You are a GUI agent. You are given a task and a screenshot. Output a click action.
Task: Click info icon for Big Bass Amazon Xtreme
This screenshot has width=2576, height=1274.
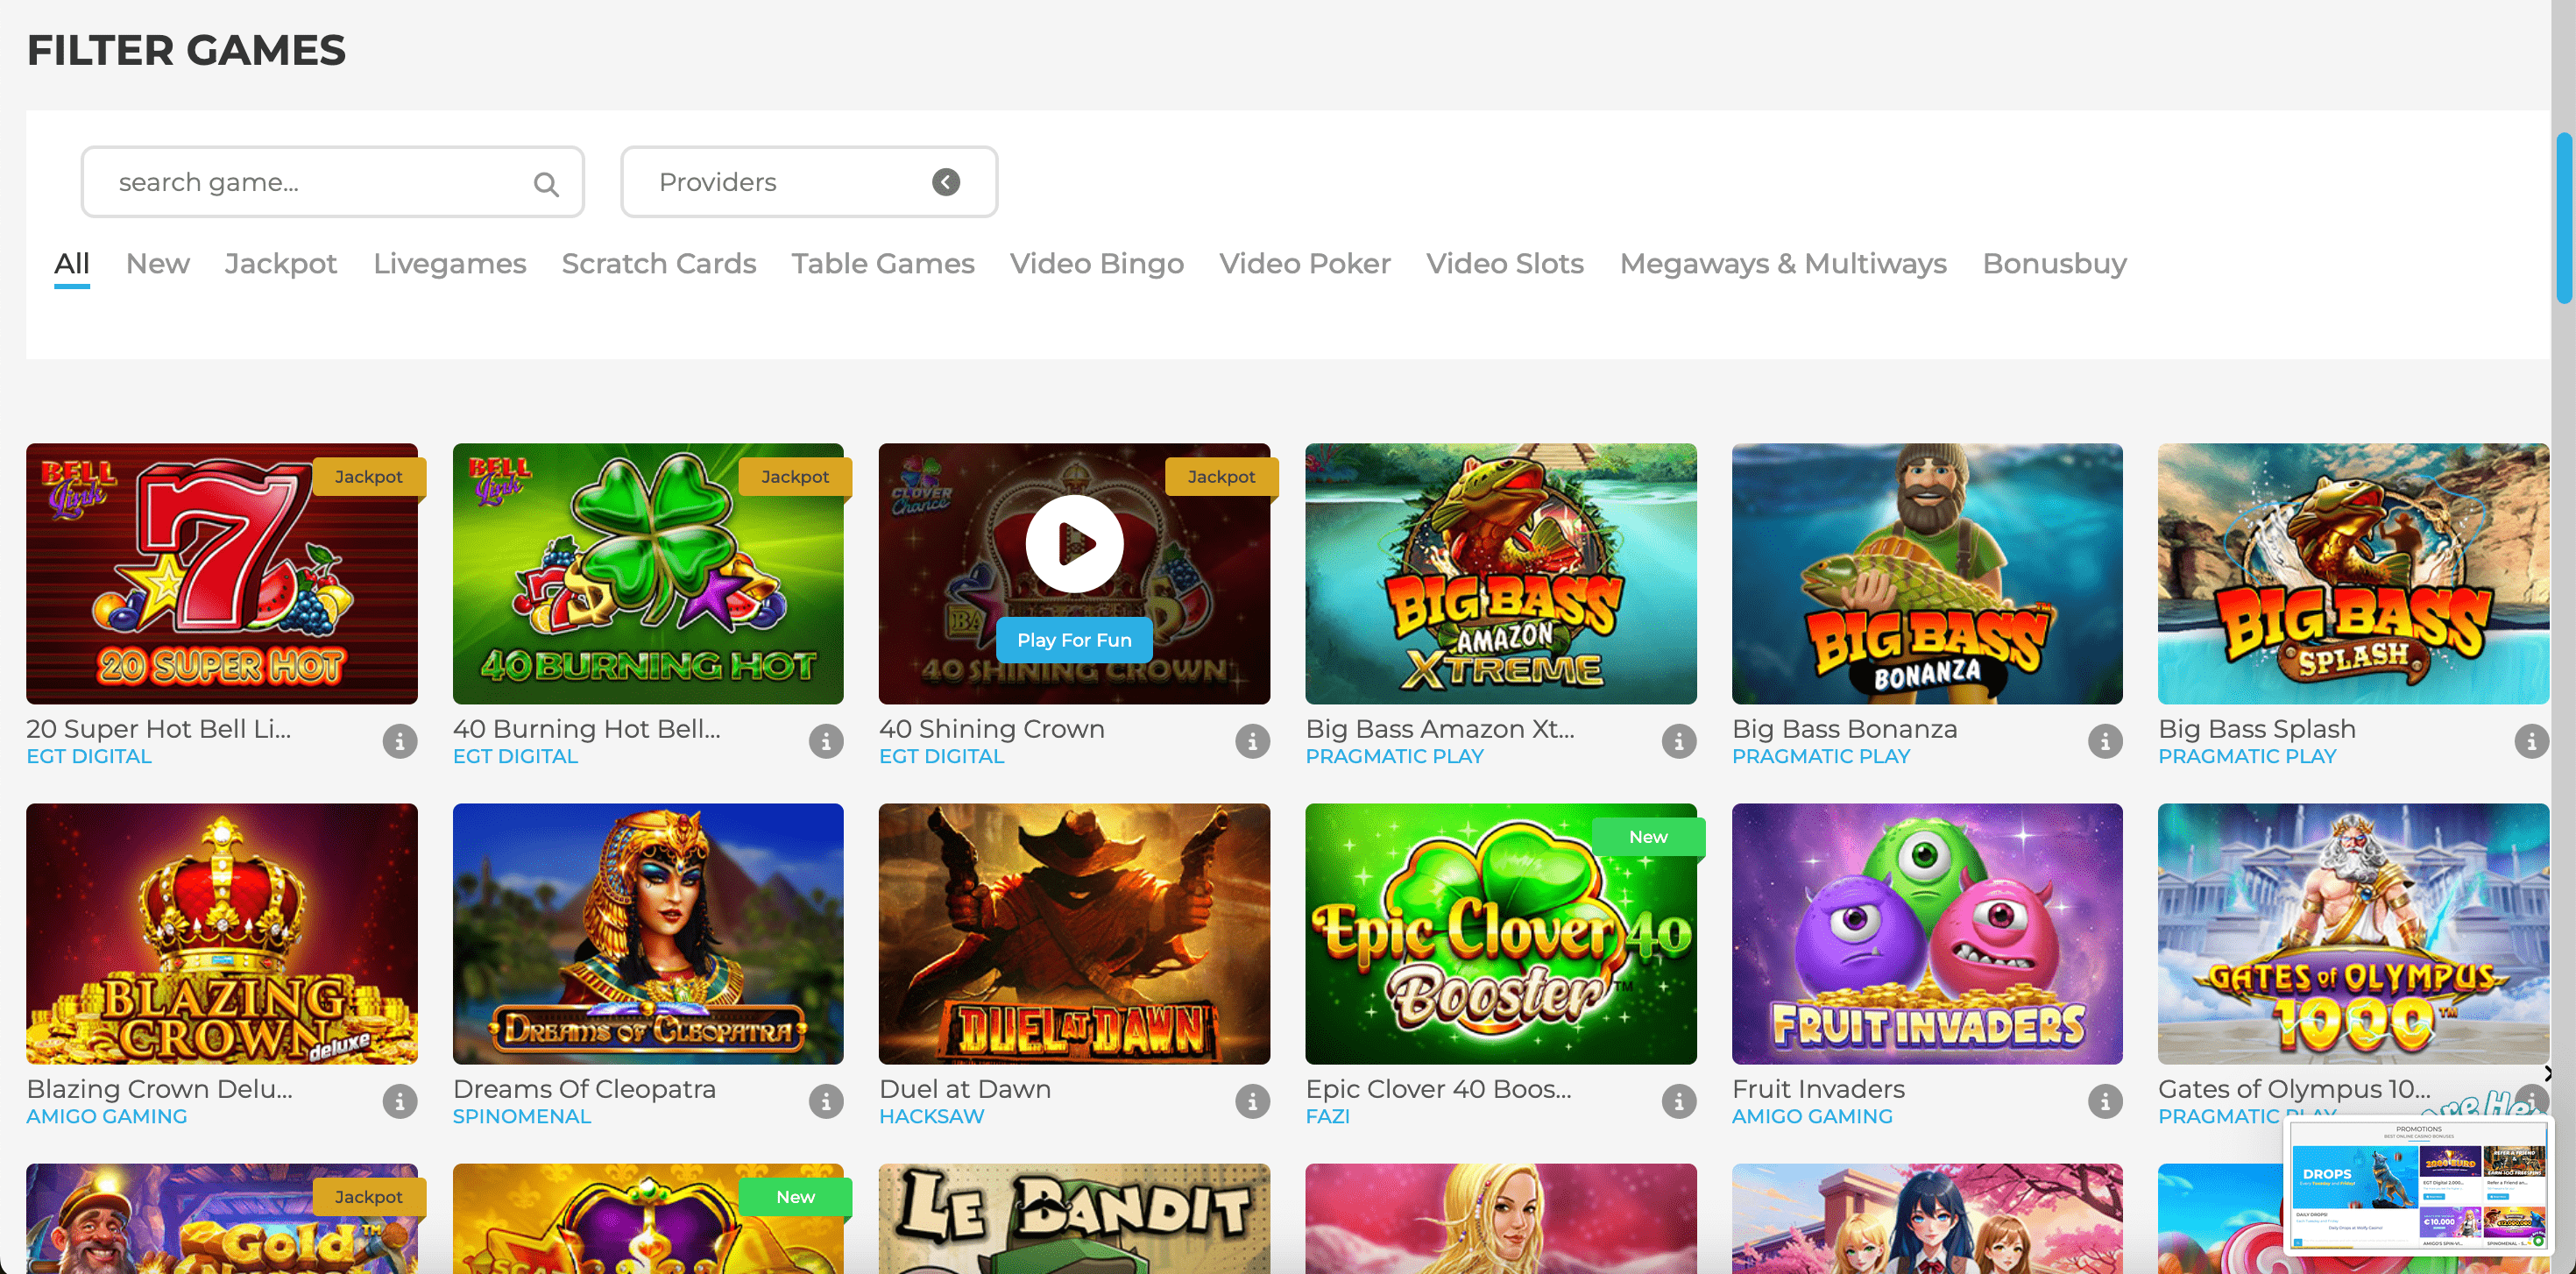coord(1679,741)
